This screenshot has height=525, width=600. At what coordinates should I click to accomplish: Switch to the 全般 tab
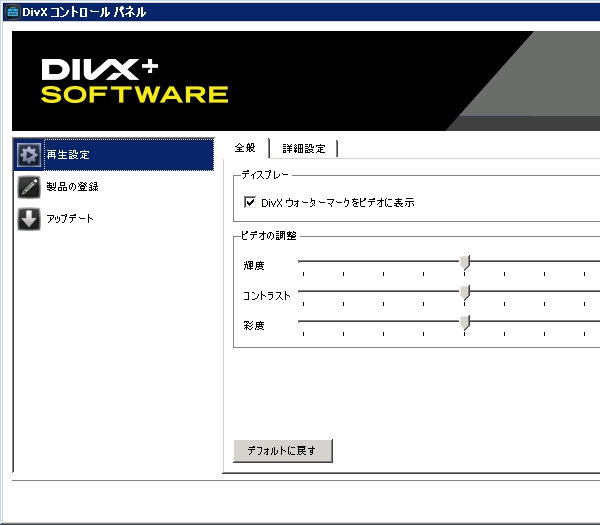[x=245, y=148]
